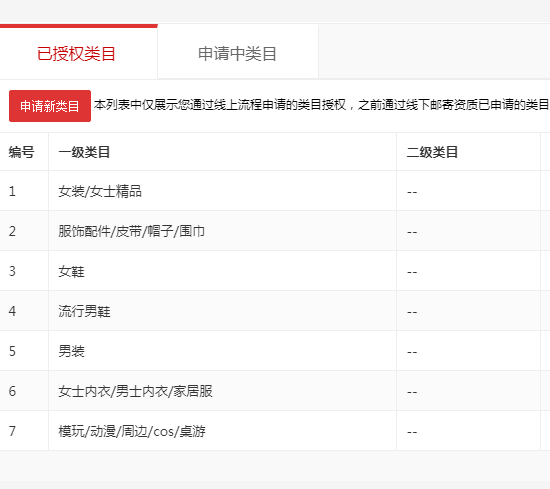Screen dimensions: 550x489
Task: Click the red 申请新类目 button
Action: 50,106
